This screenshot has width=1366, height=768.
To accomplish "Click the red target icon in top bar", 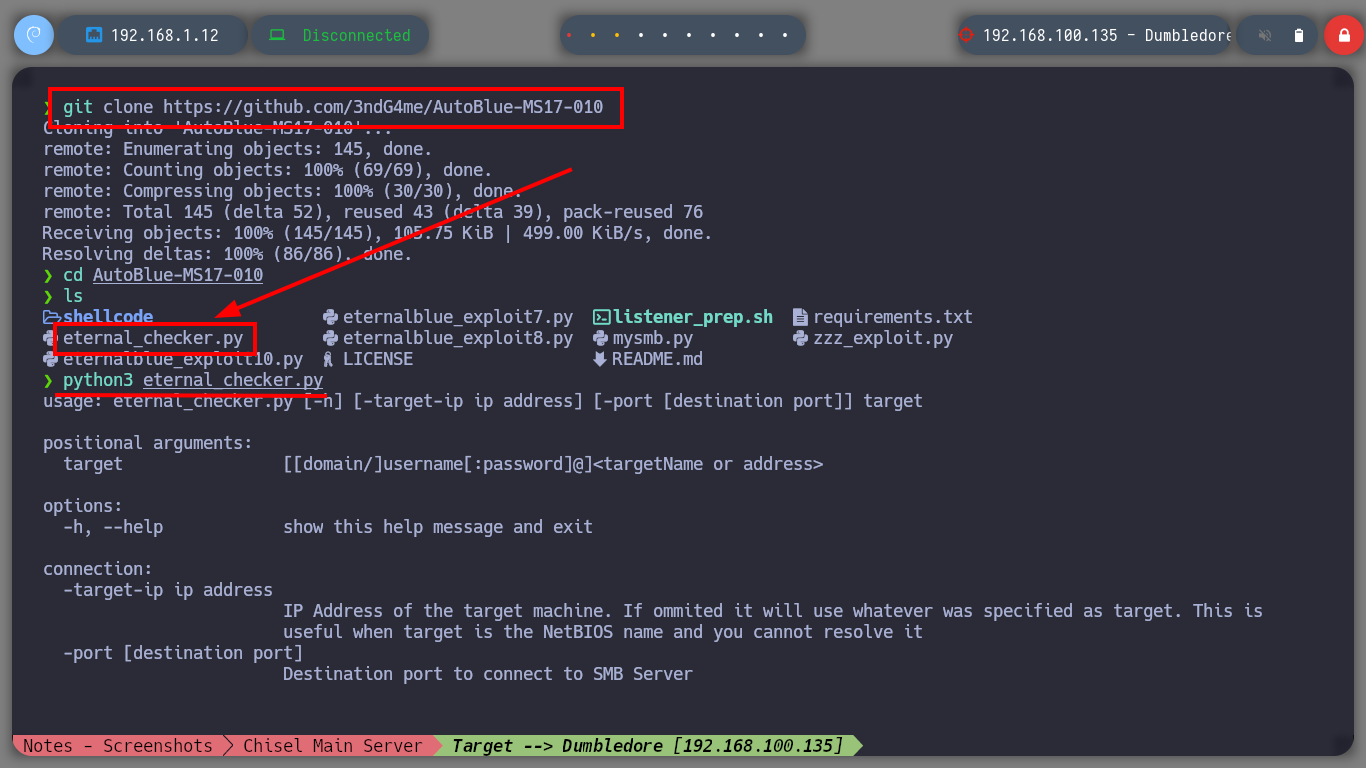I will pos(966,35).
